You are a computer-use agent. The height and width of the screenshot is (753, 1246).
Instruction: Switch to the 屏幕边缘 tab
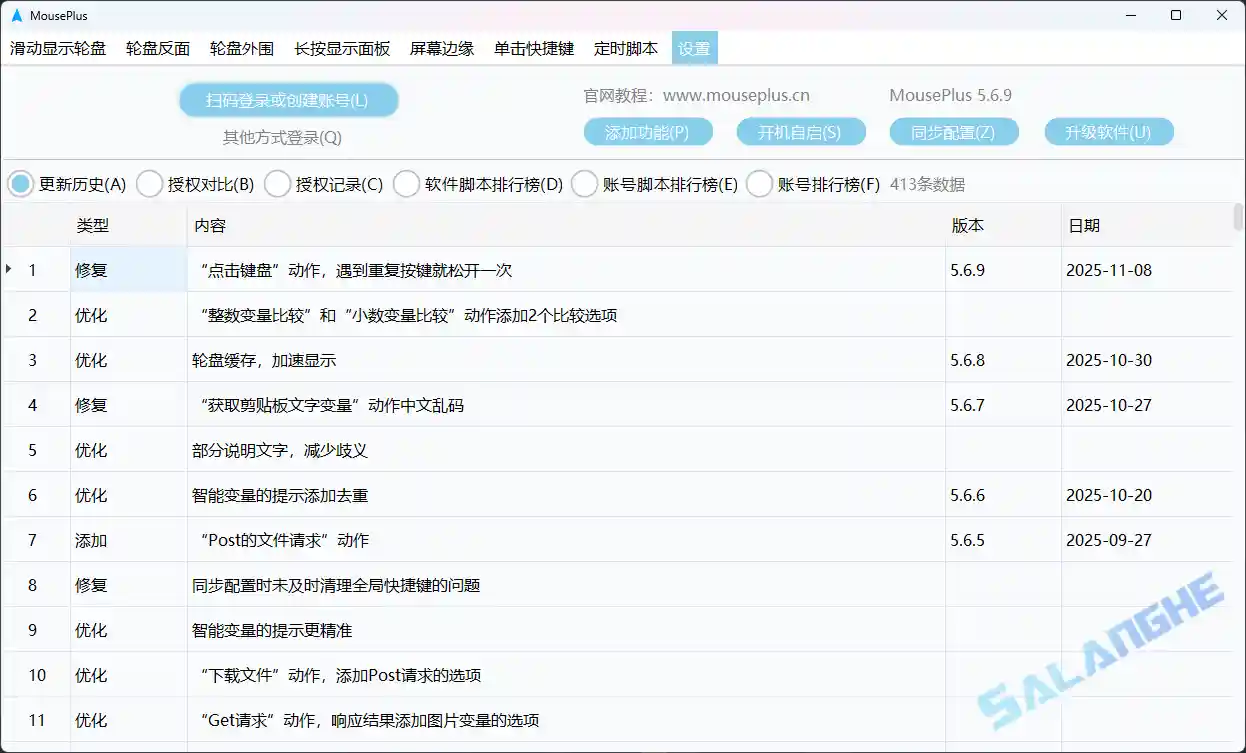[x=441, y=47]
